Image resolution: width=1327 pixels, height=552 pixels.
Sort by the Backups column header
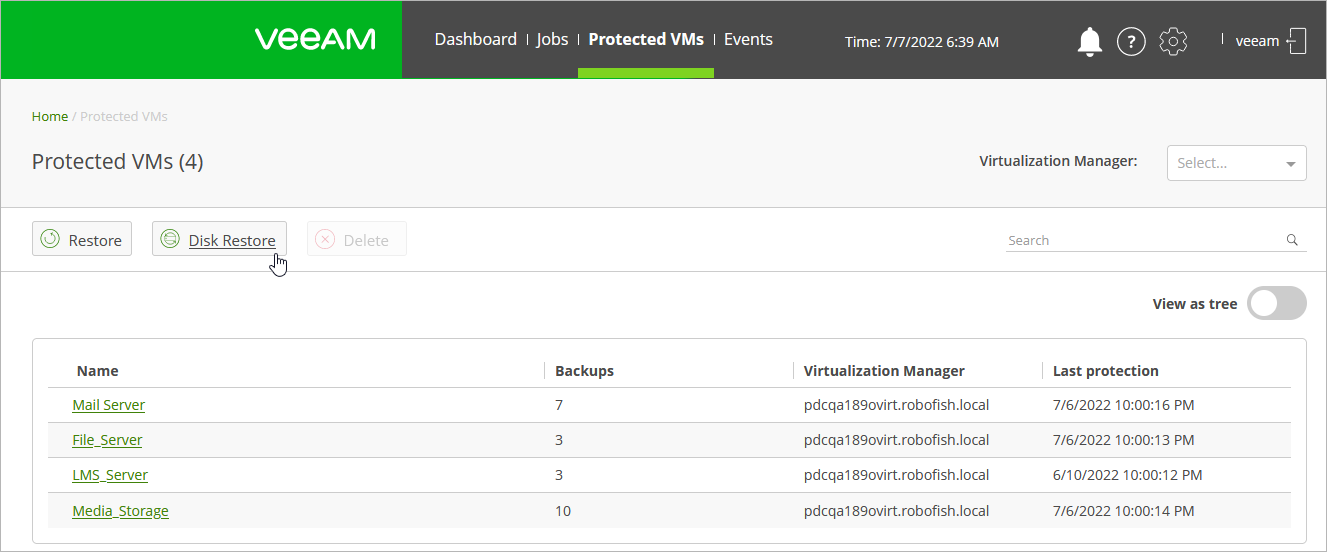(584, 371)
